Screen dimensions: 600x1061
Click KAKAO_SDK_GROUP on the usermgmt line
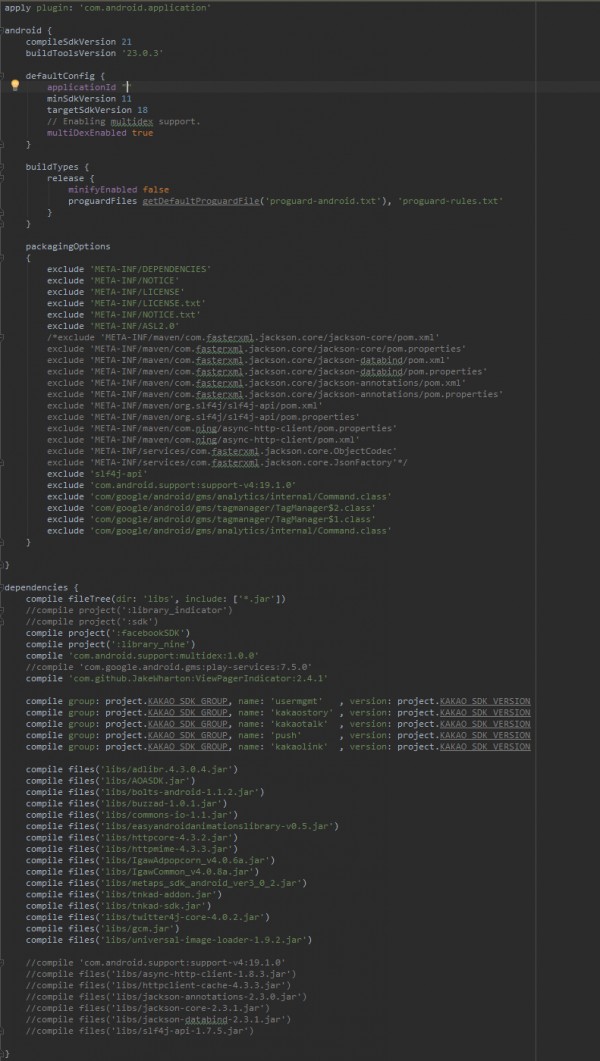[x=187, y=701]
